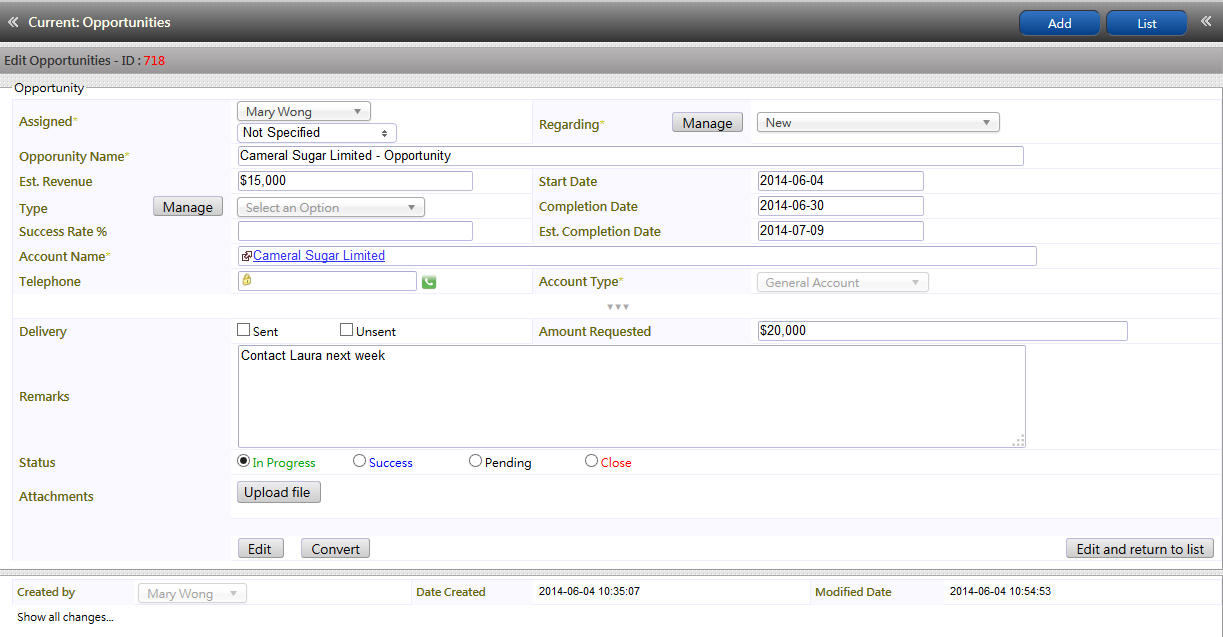Click the empty Success Rate % field
Image resolution: width=1223 pixels, height=637 pixels.
pos(355,231)
